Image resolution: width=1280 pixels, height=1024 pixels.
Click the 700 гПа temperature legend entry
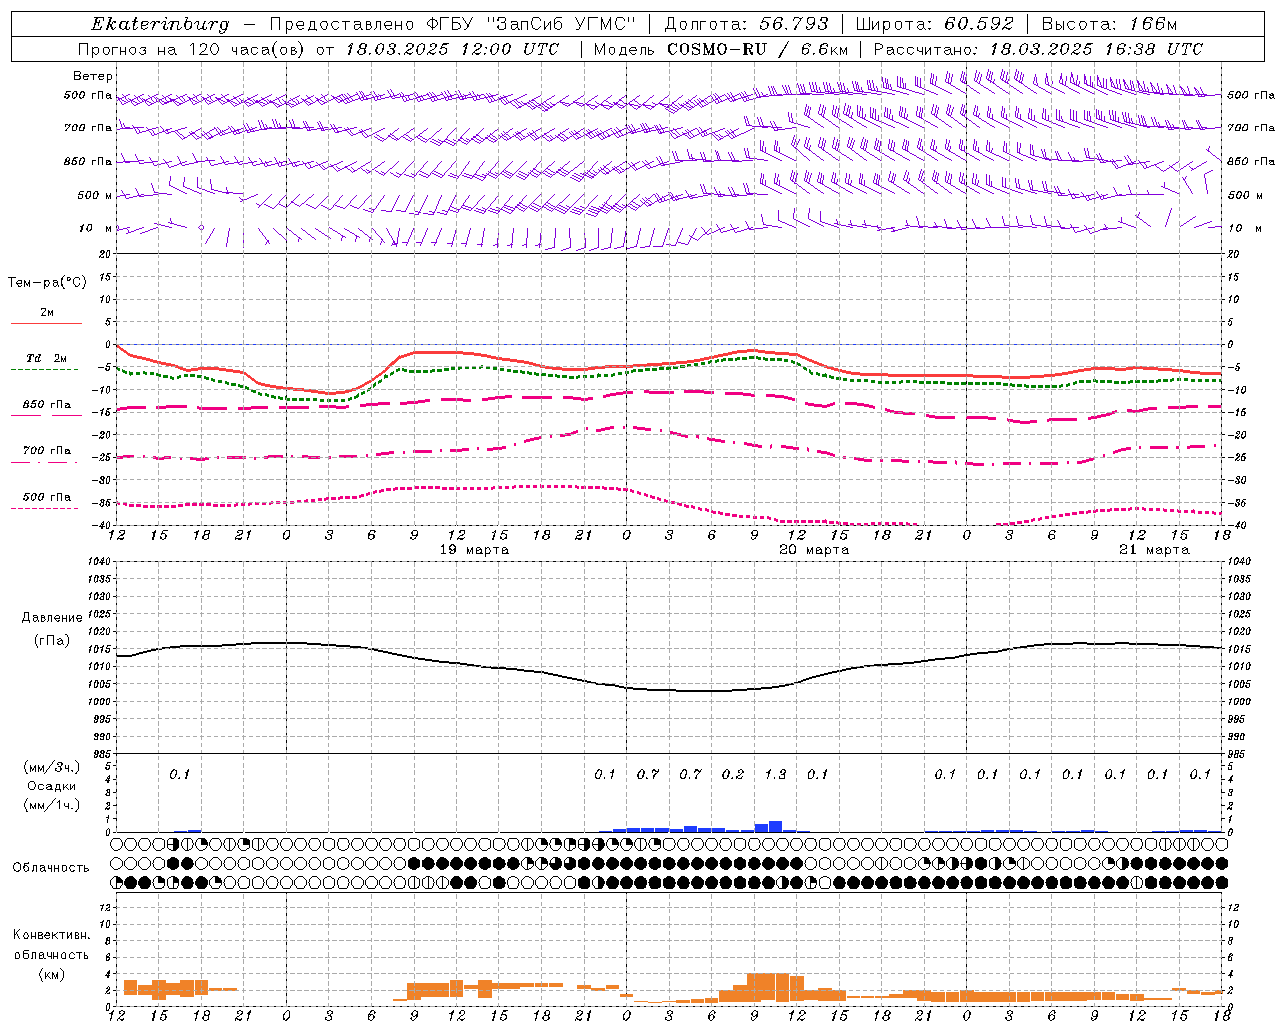[47, 451]
